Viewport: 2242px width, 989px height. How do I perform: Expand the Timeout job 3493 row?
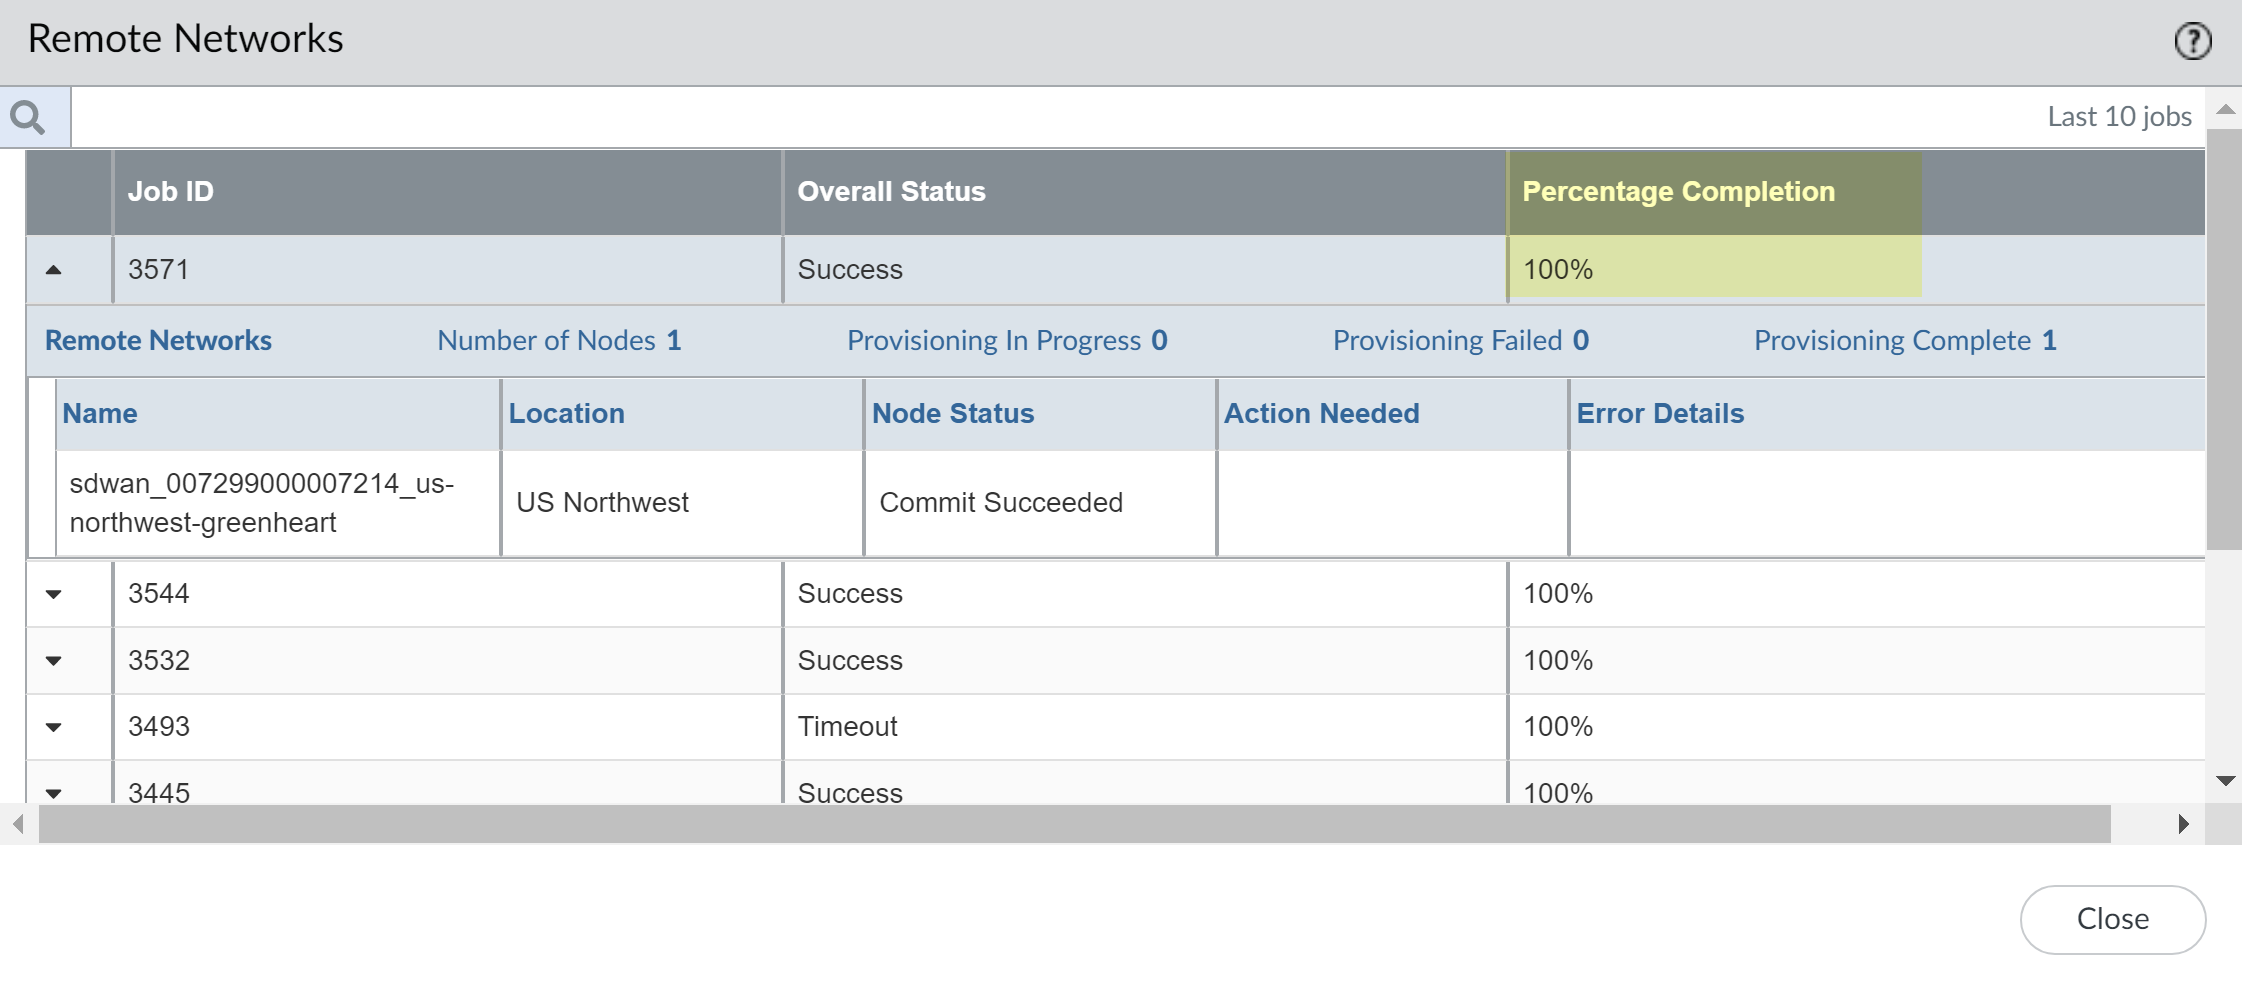point(54,727)
